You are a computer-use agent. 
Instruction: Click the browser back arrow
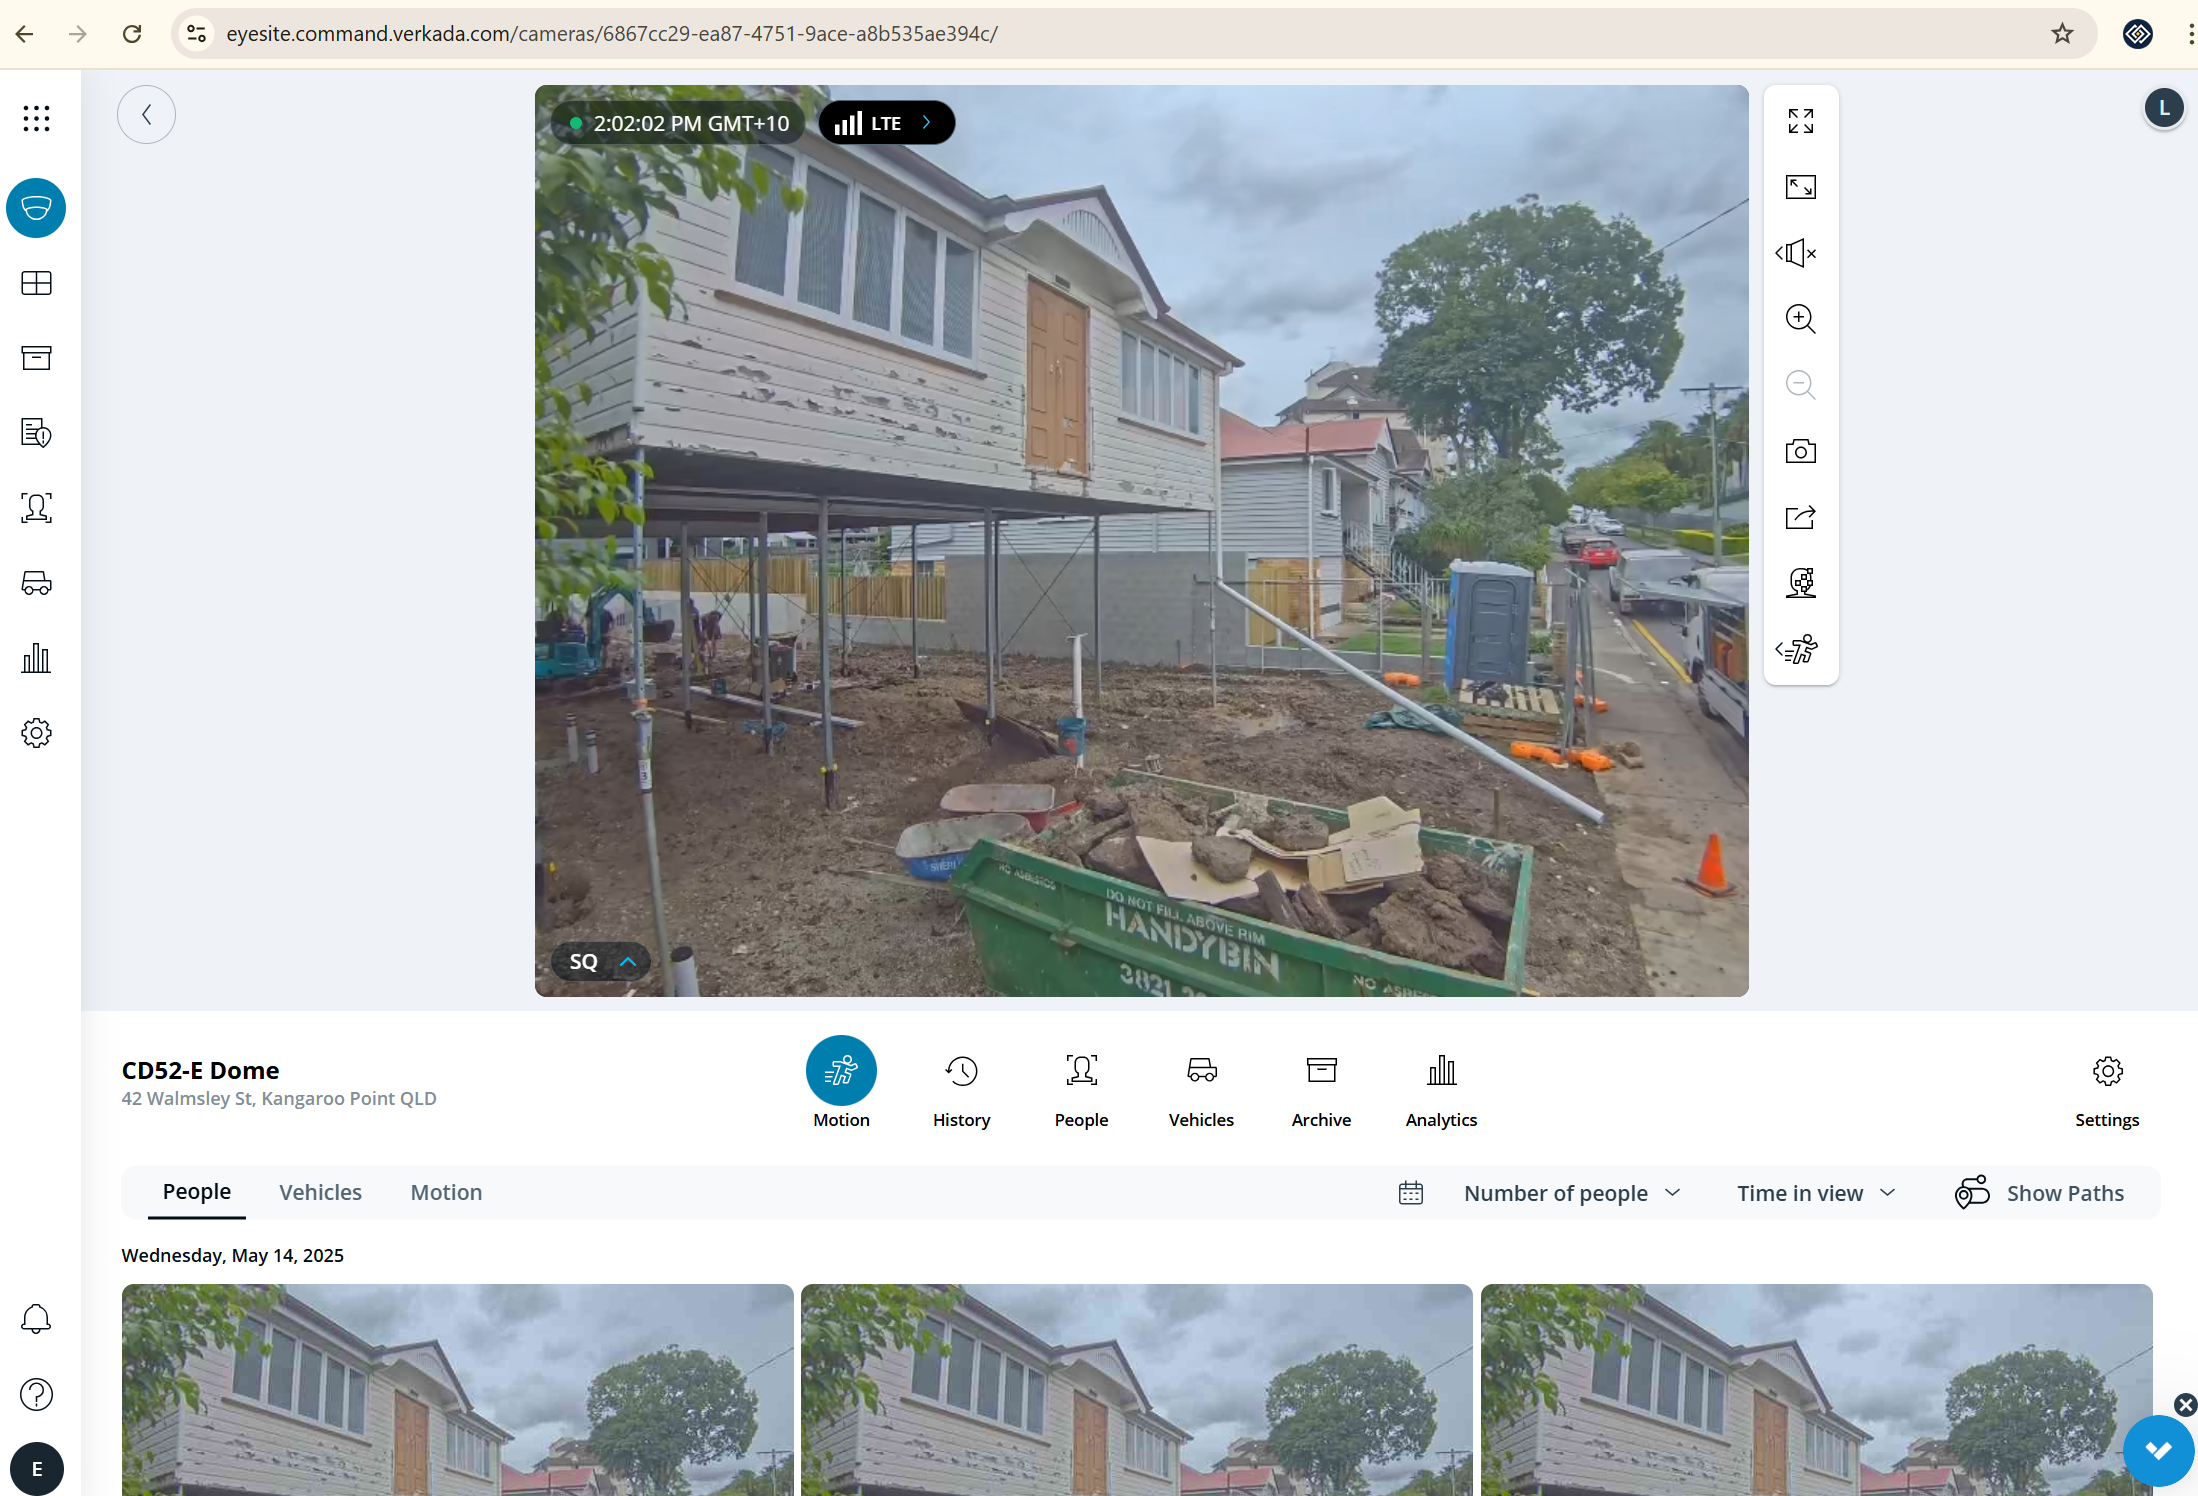tap(25, 34)
